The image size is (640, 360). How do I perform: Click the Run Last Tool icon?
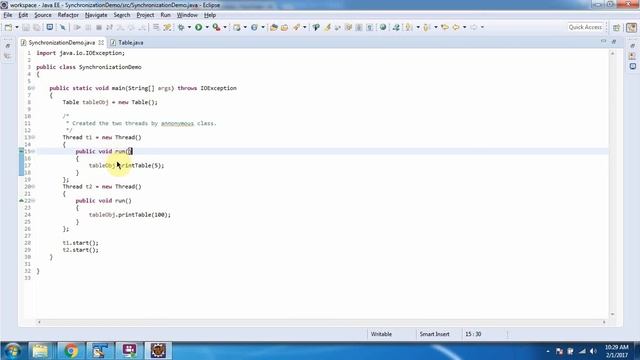click(216, 27)
